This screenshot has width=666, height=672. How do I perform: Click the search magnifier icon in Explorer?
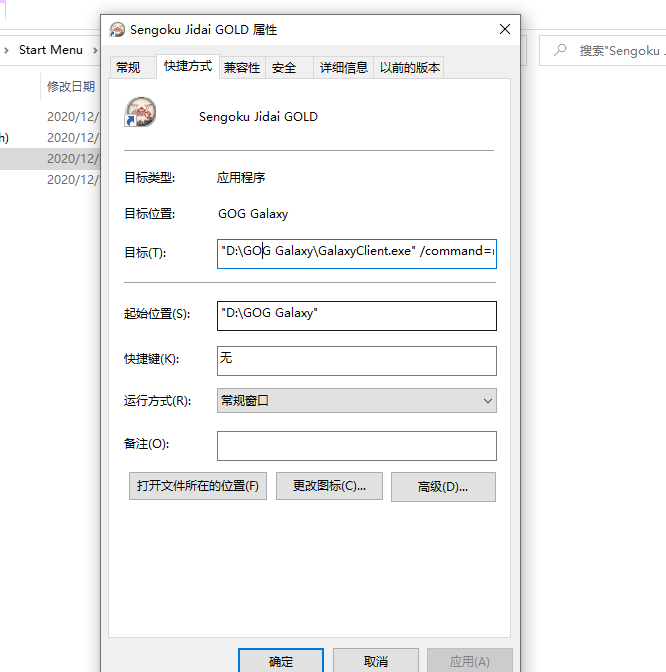(x=560, y=50)
